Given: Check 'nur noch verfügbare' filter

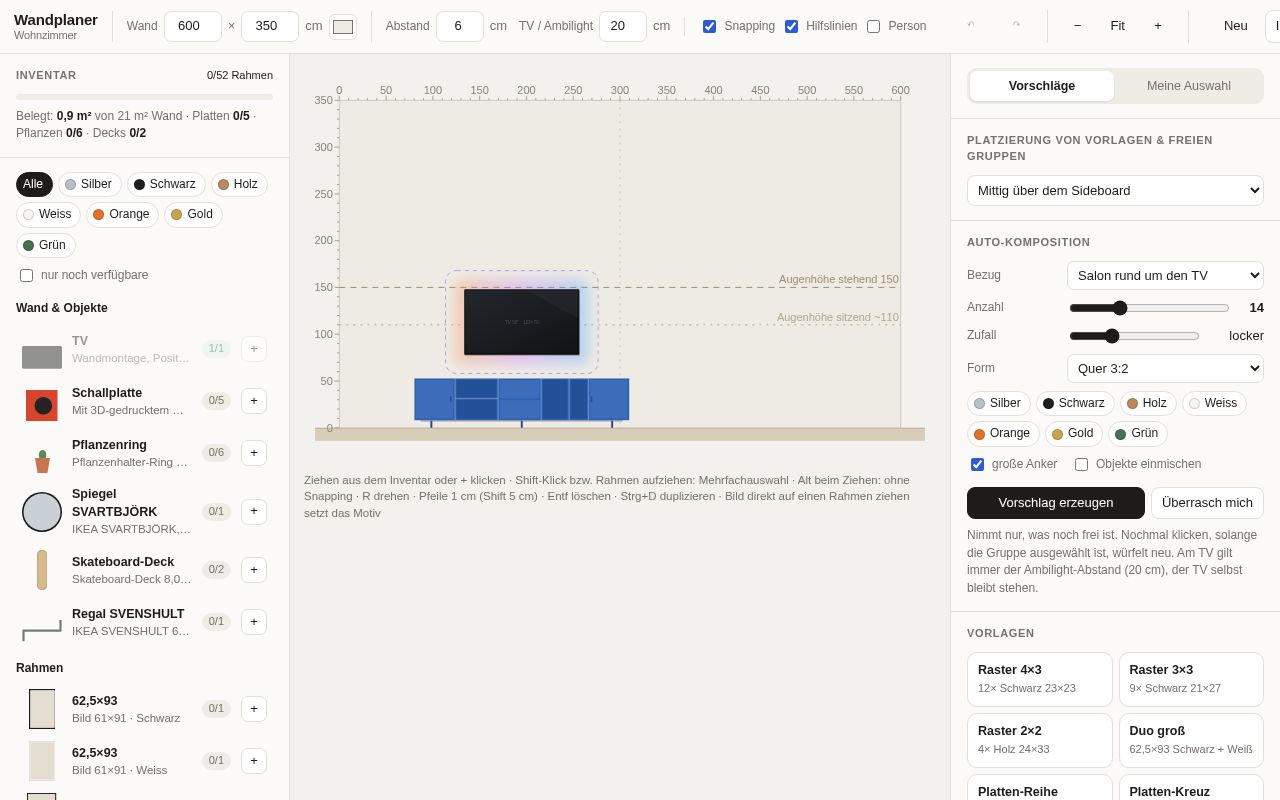Looking at the screenshot, I should 26,275.
